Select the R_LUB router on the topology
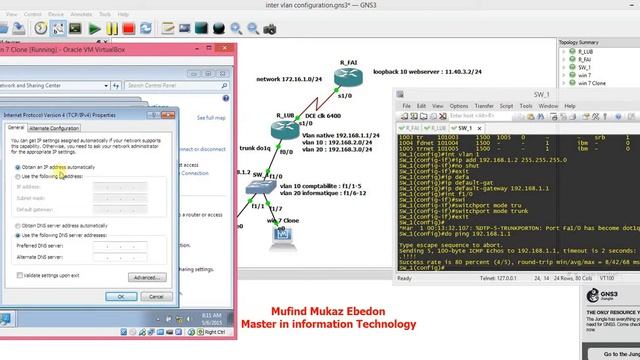Image resolution: width=640 pixels, height=360 pixels. coord(285,130)
